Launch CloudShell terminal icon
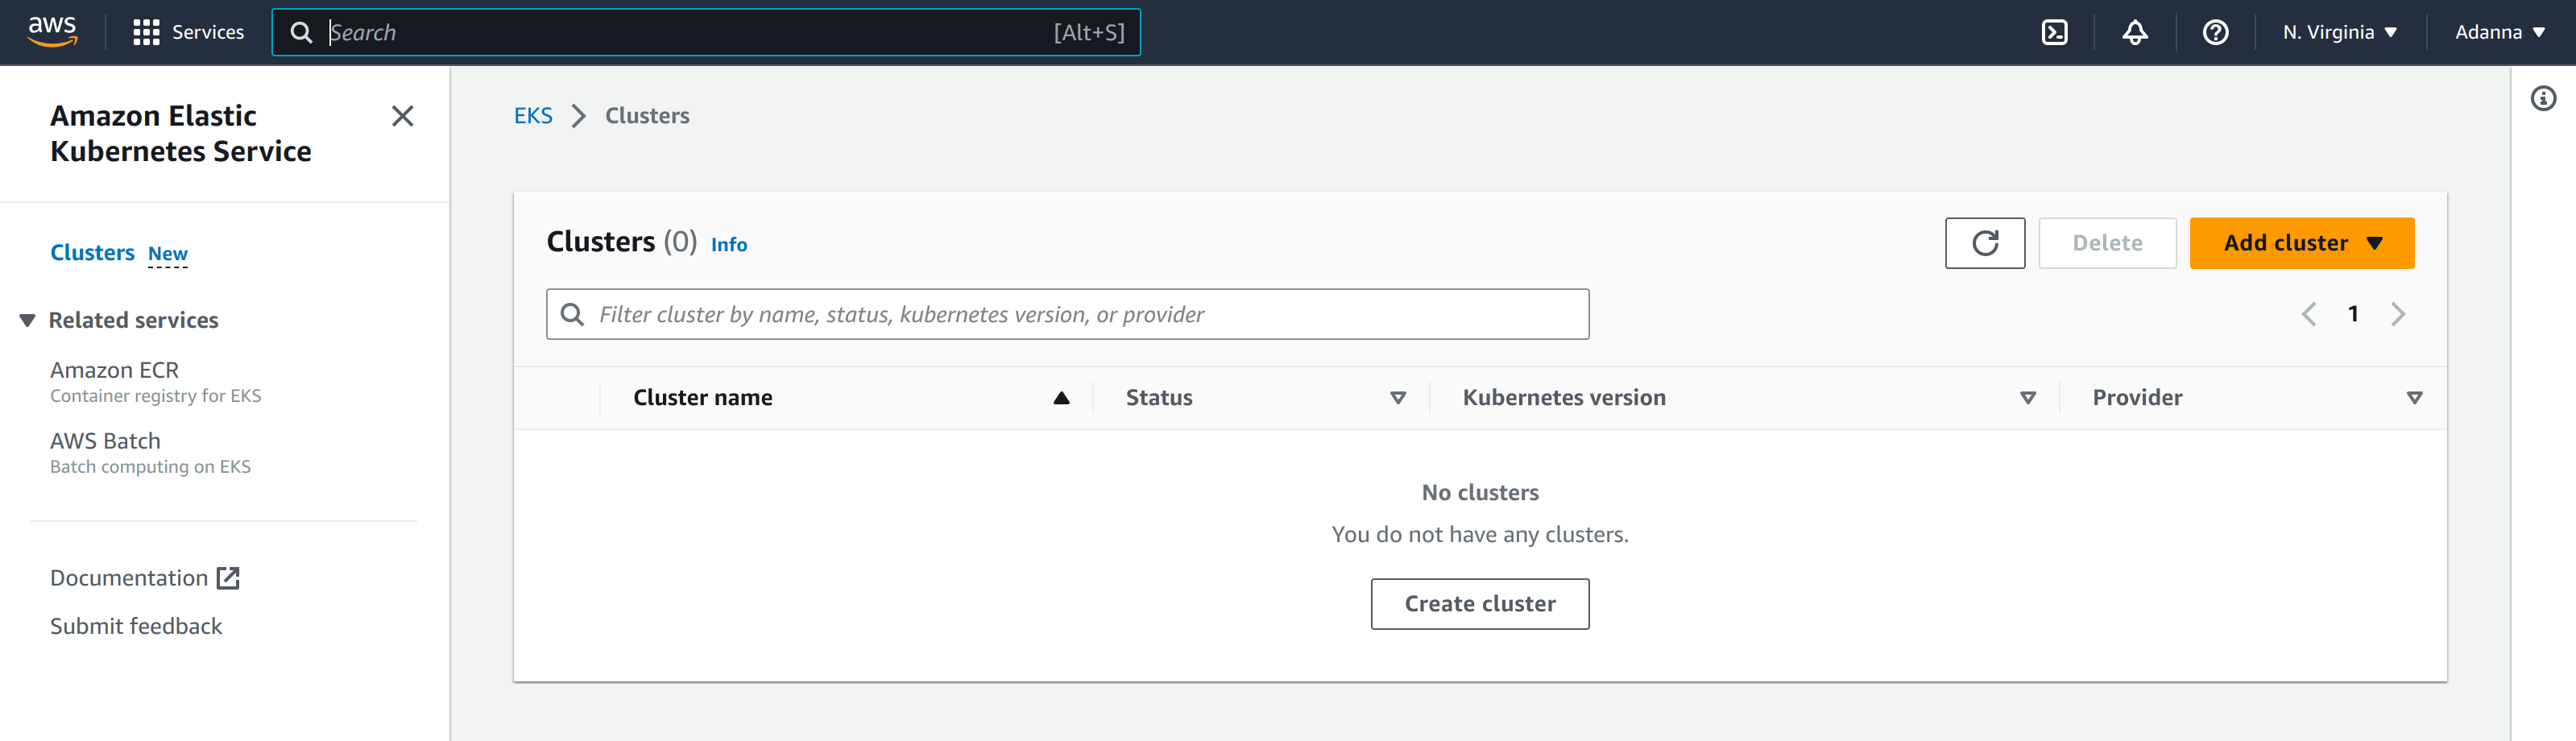Screen dimensions: 2576x741 point(2054,32)
